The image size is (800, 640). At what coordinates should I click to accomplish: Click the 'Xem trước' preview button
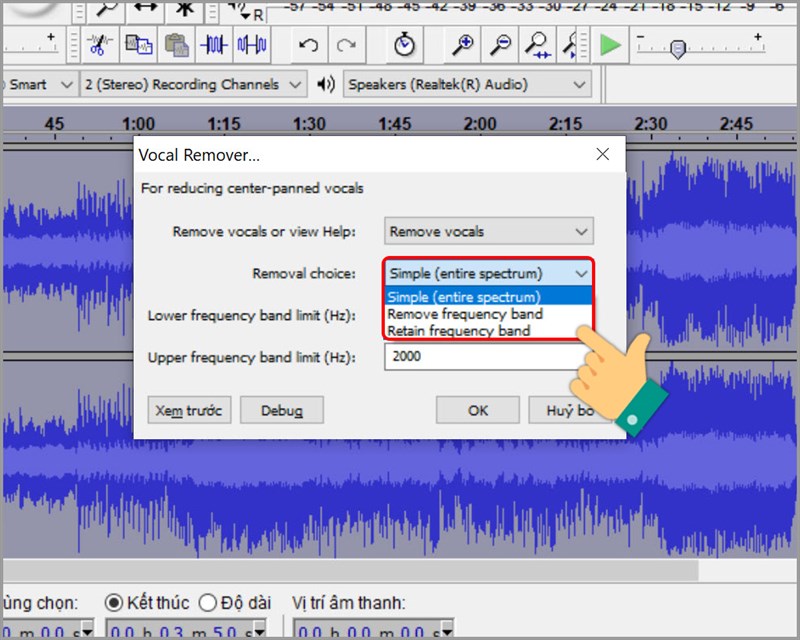click(188, 410)
